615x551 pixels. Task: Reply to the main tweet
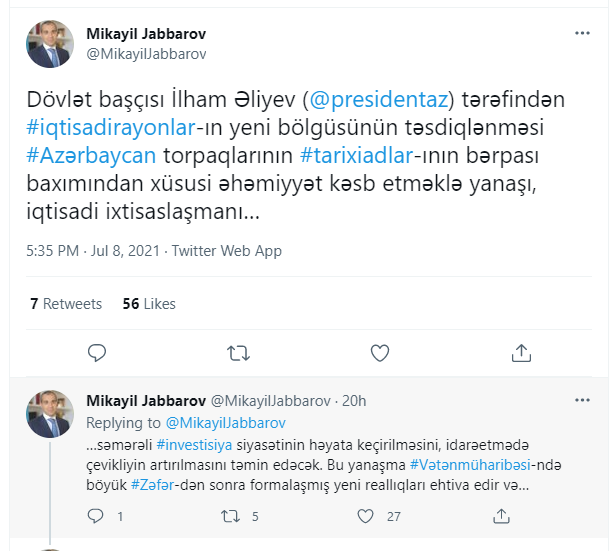pos(96,353)
